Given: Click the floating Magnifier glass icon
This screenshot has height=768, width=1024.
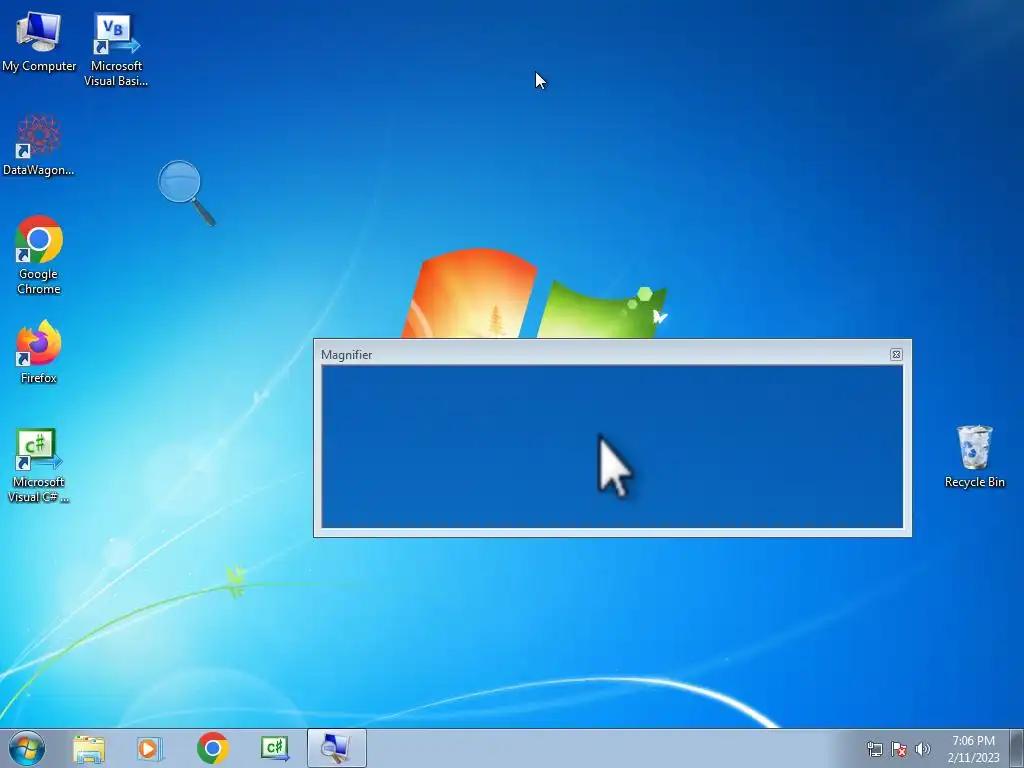Looking at the screenshot, I should pyautogui.click(x=187, y=193).
